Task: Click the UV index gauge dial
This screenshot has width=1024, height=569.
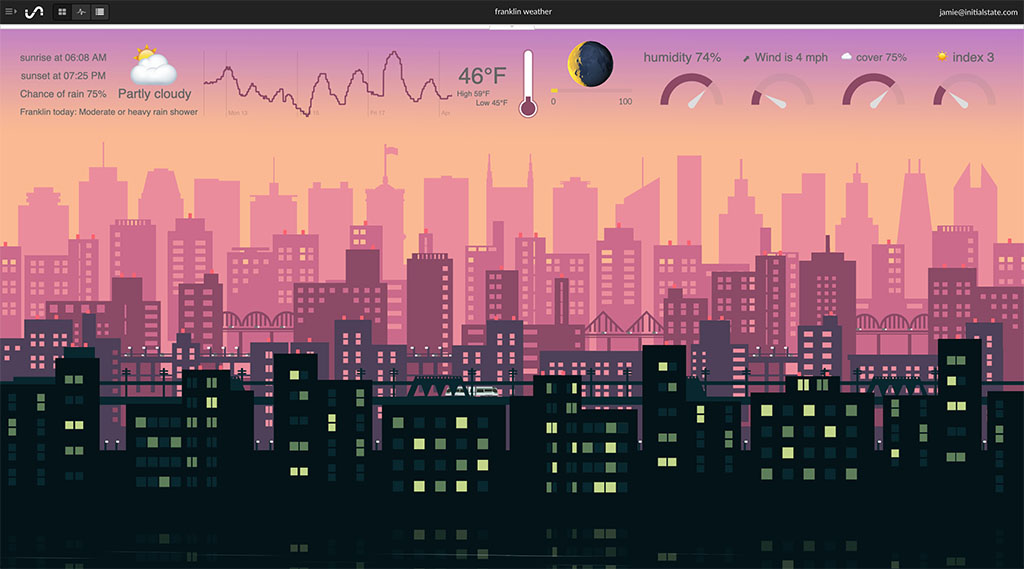Action: (965, 90)
